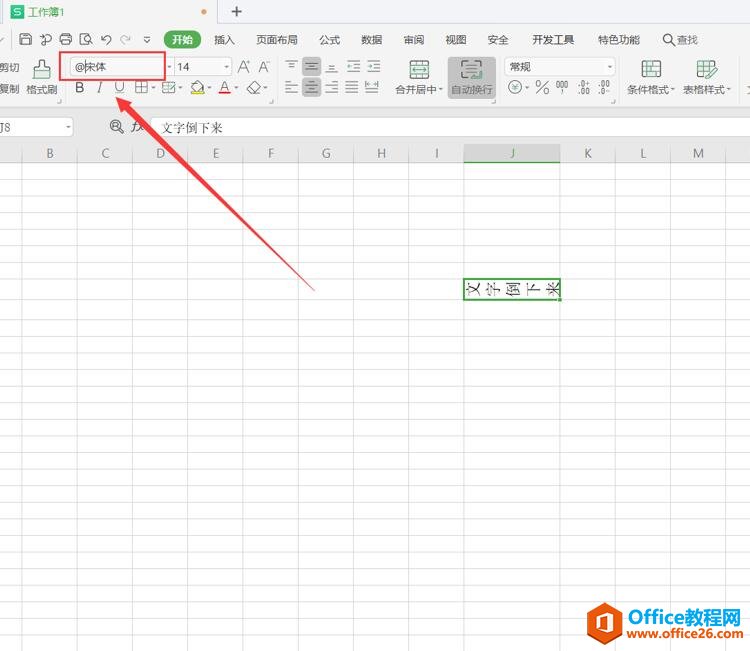Increase decimal places

584,87
